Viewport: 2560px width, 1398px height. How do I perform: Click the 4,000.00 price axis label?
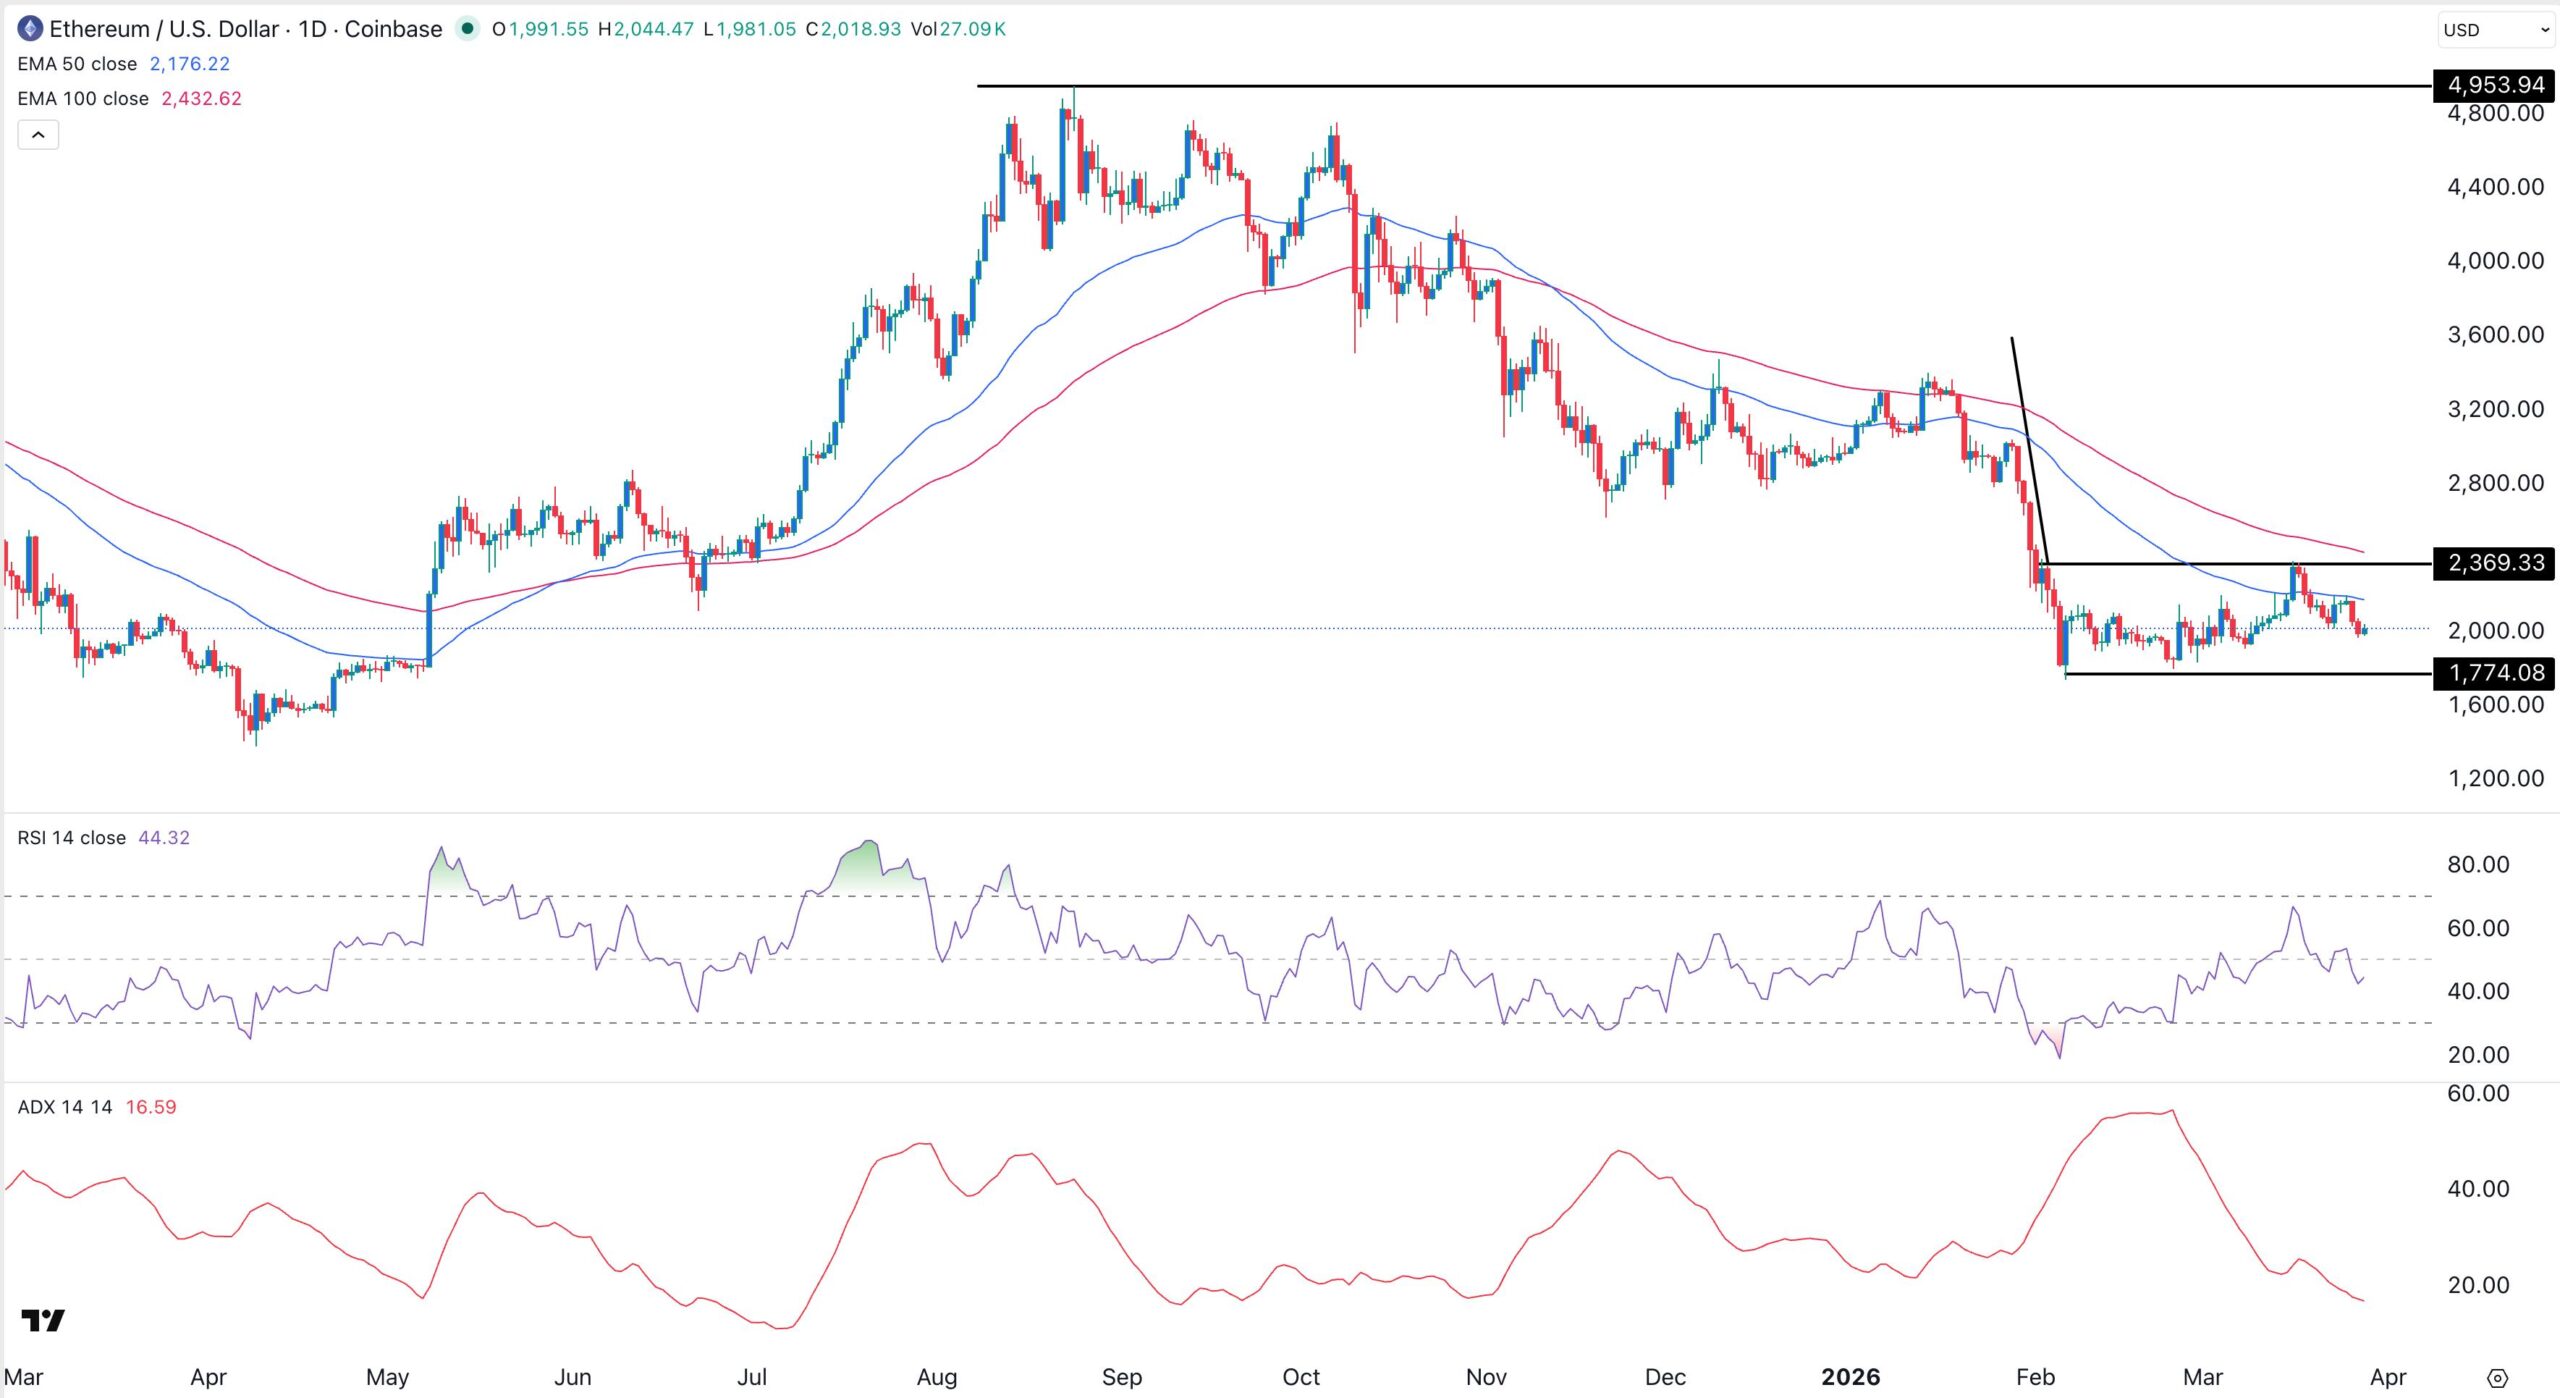point(2495,261)
